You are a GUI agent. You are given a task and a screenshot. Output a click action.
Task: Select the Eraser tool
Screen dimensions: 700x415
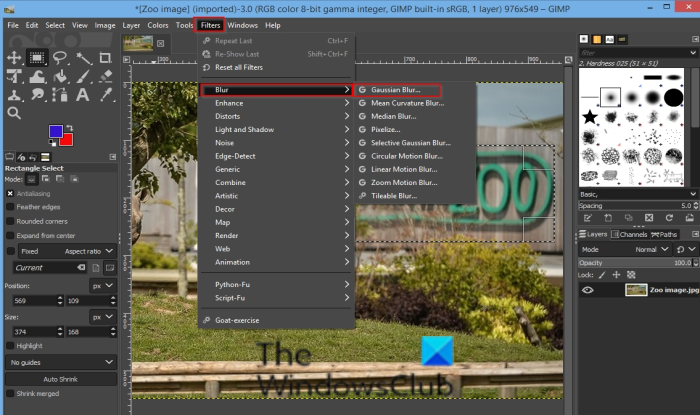point(106,76)
